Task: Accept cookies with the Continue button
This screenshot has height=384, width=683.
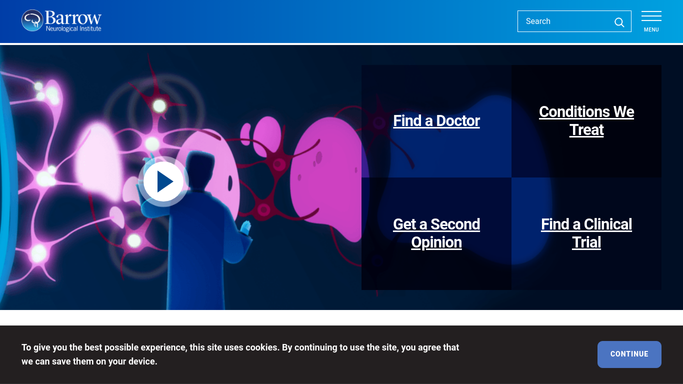Action: tap(629, 354)
